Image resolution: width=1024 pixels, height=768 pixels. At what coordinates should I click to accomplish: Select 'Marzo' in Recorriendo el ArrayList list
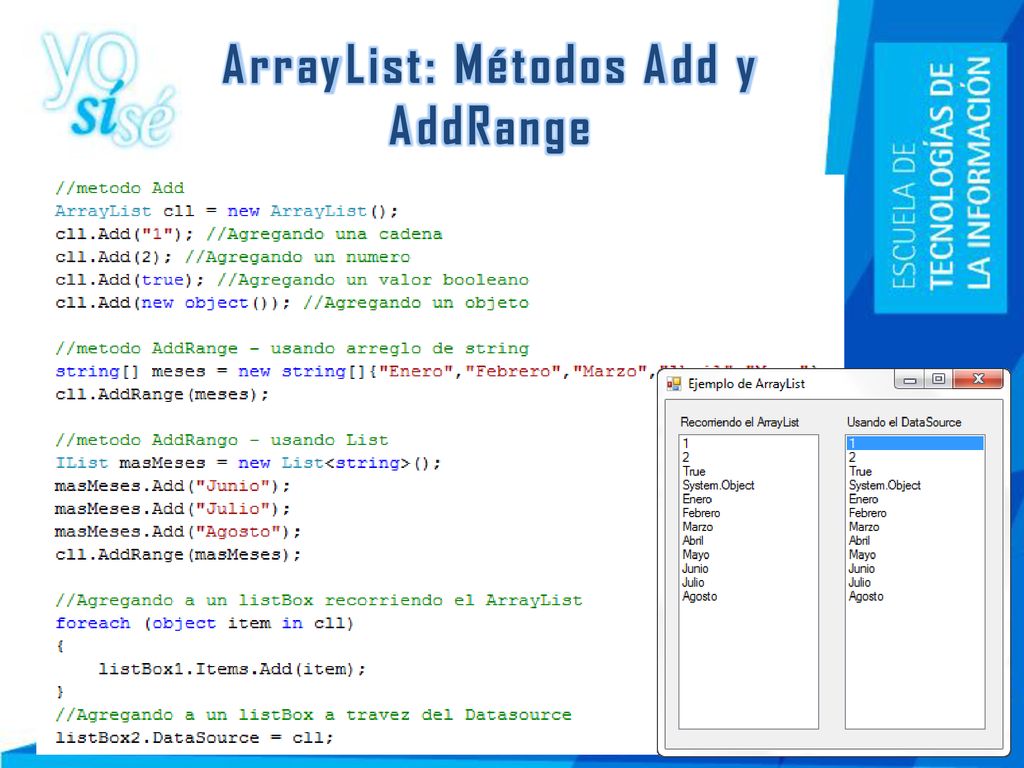click(697, 526)
